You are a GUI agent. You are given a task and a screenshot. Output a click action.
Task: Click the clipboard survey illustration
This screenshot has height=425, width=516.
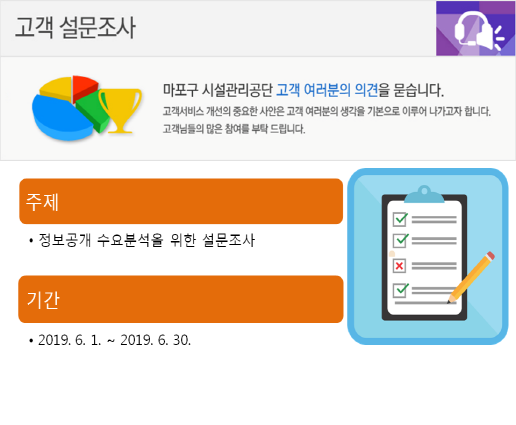click(428, 256)
